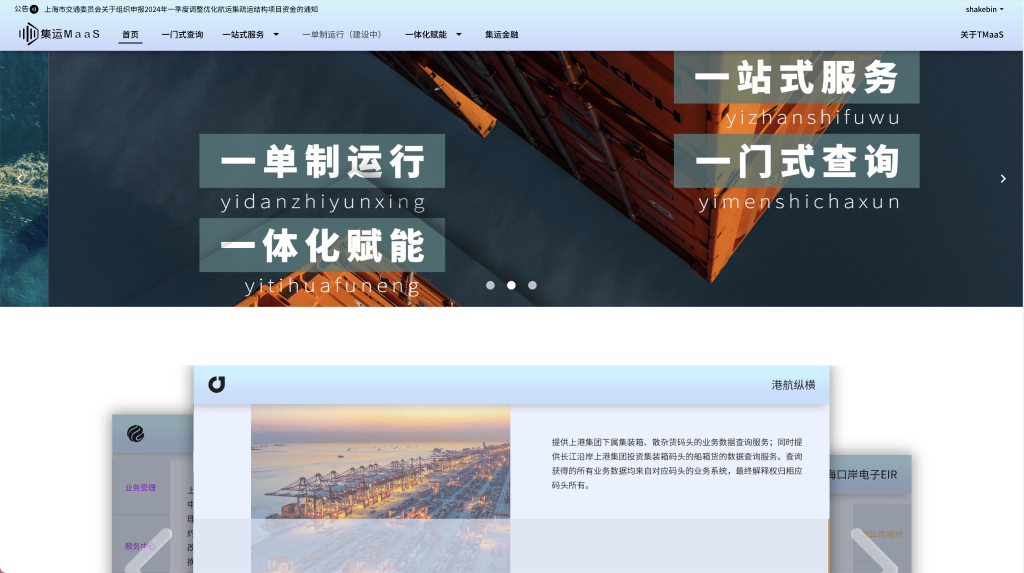
Task: Select the first carousel indicator dot
Action: click(x=490, y=285)
